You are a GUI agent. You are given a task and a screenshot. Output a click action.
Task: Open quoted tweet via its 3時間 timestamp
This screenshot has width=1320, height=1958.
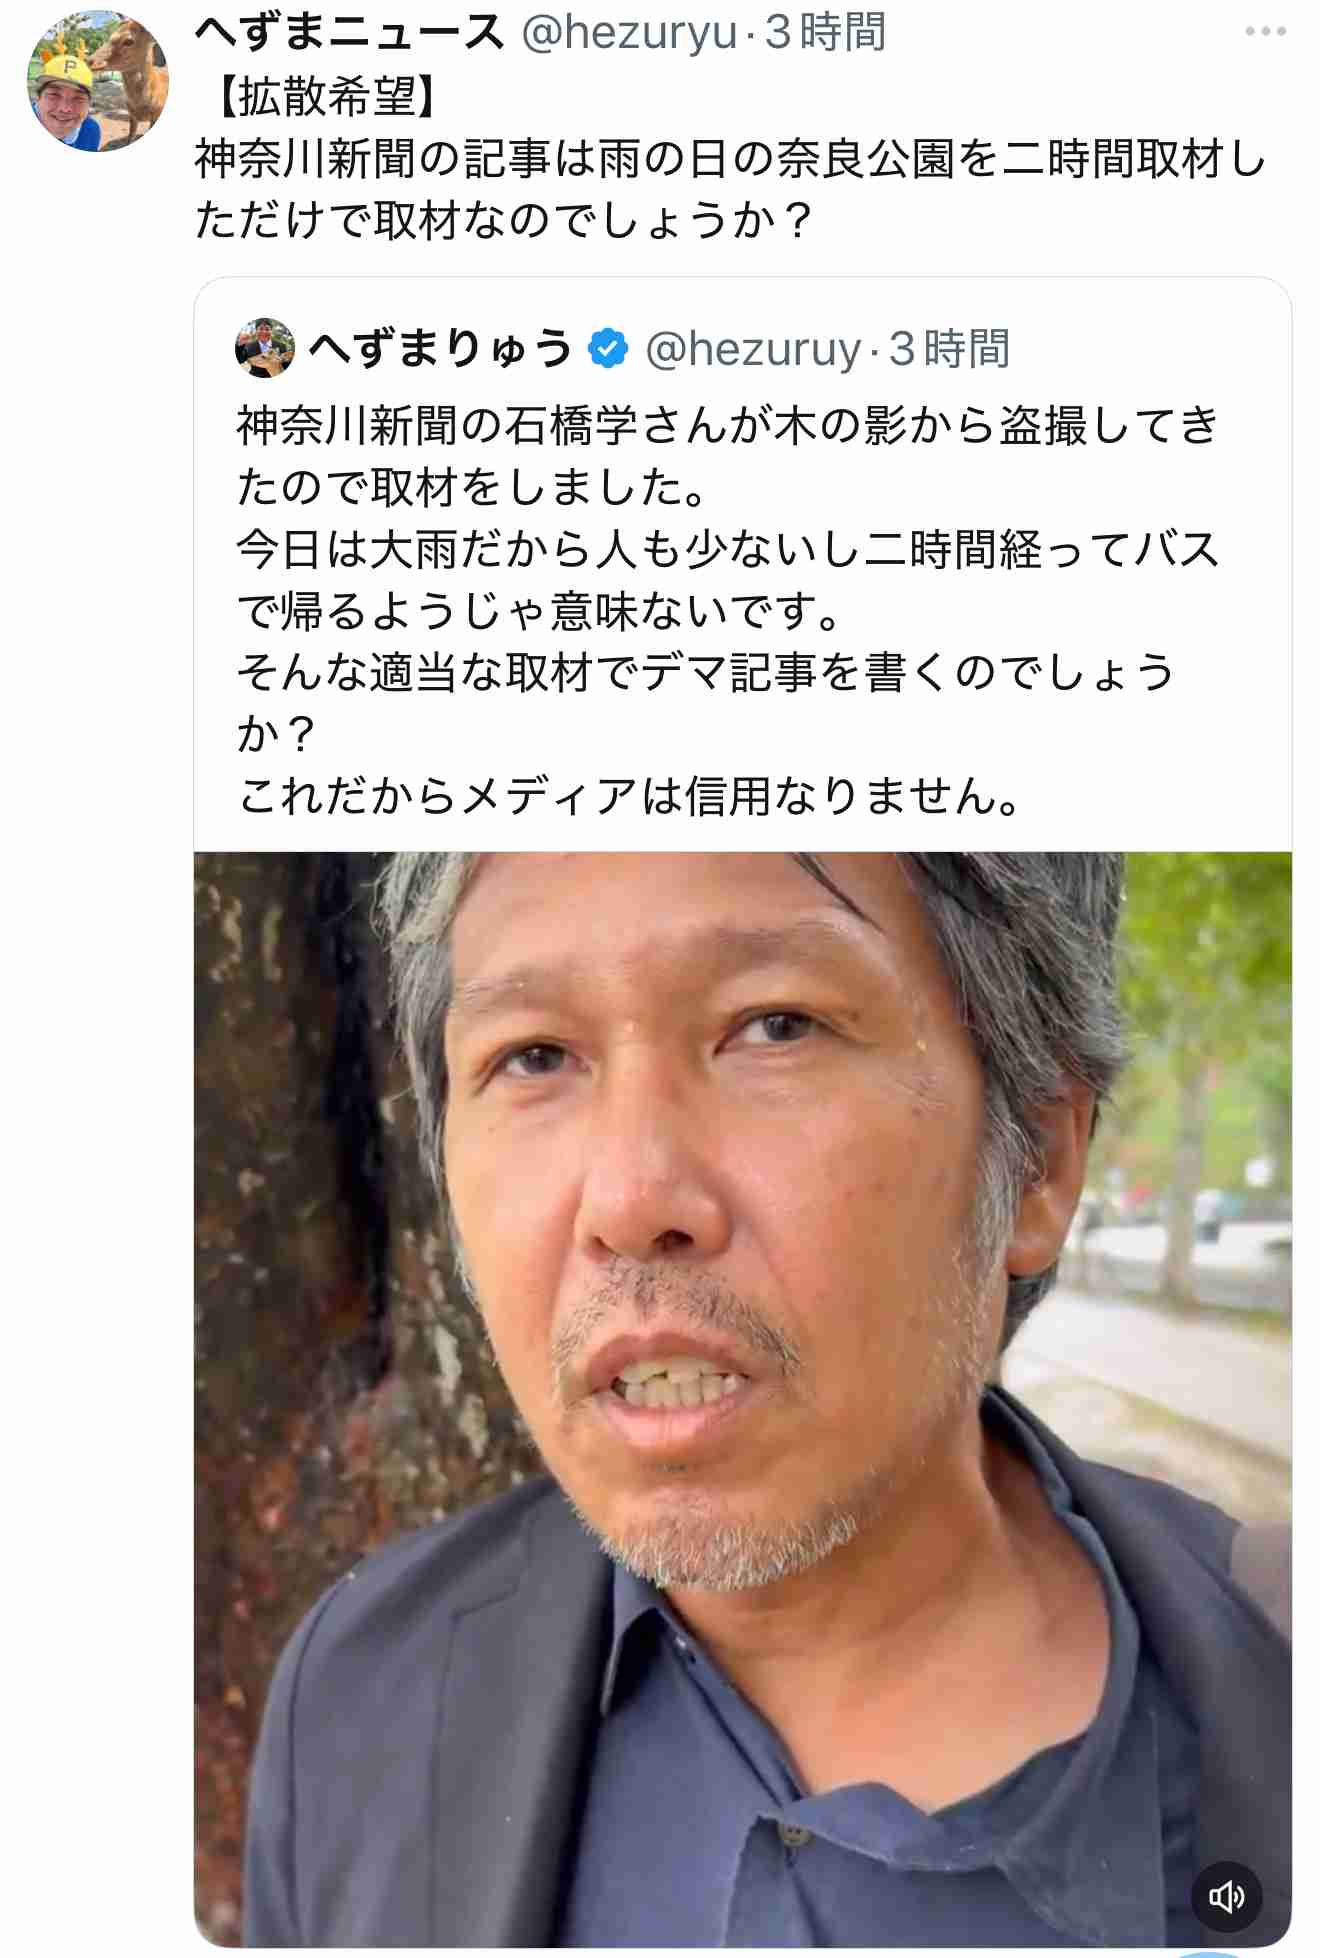pyautogui.click(x=950, y=349)
